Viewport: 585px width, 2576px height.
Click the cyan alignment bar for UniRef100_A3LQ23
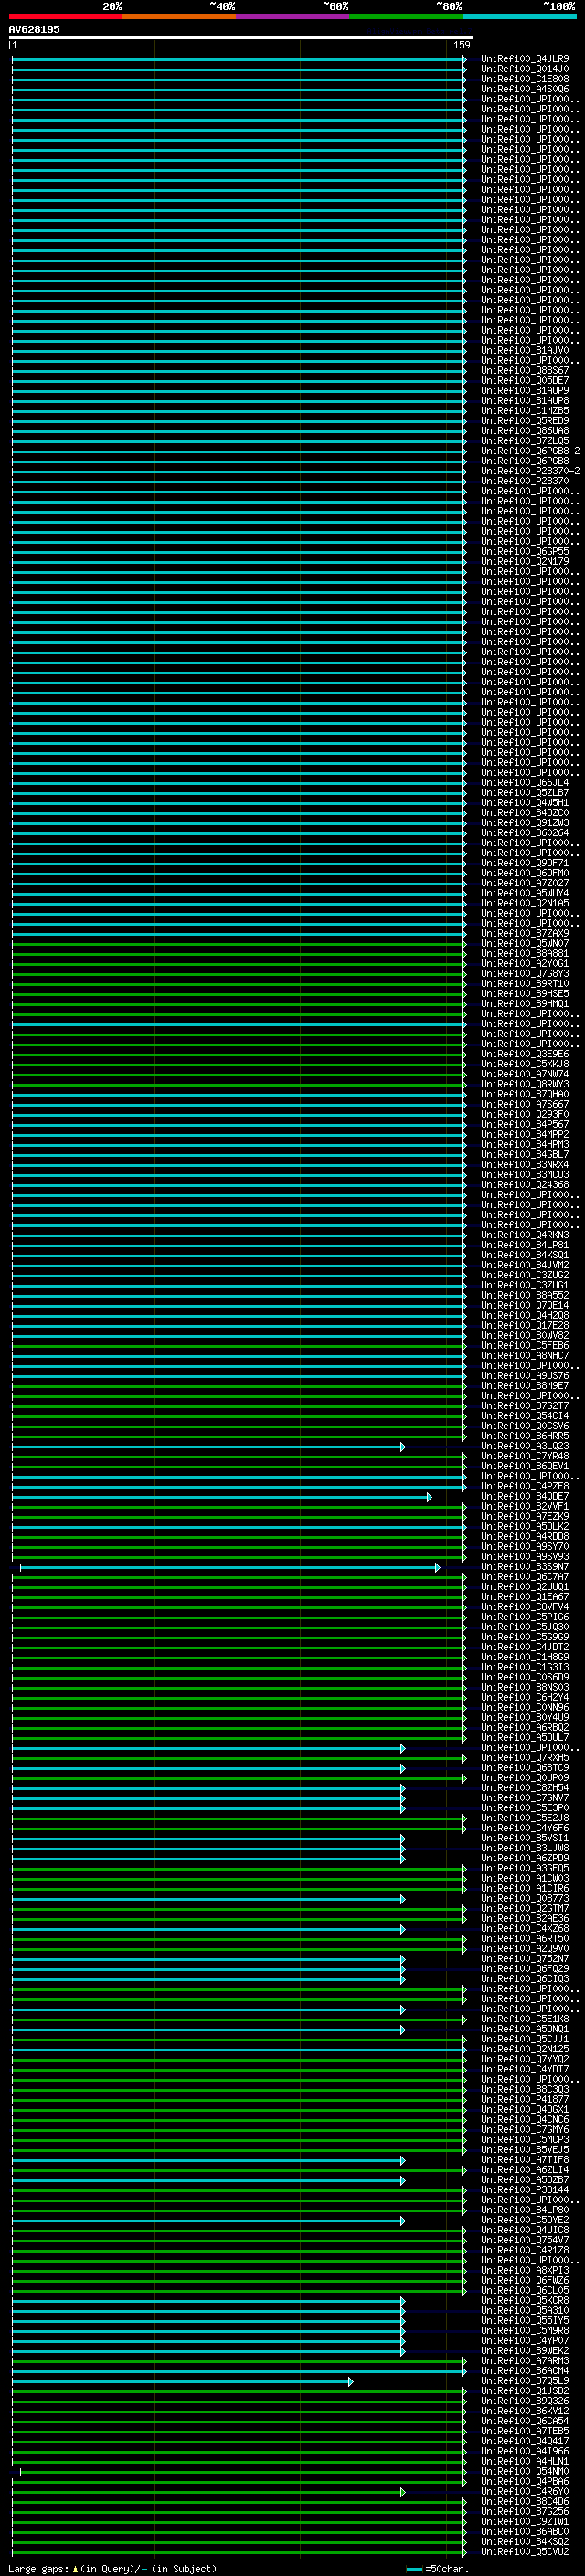pos(208,1447)
